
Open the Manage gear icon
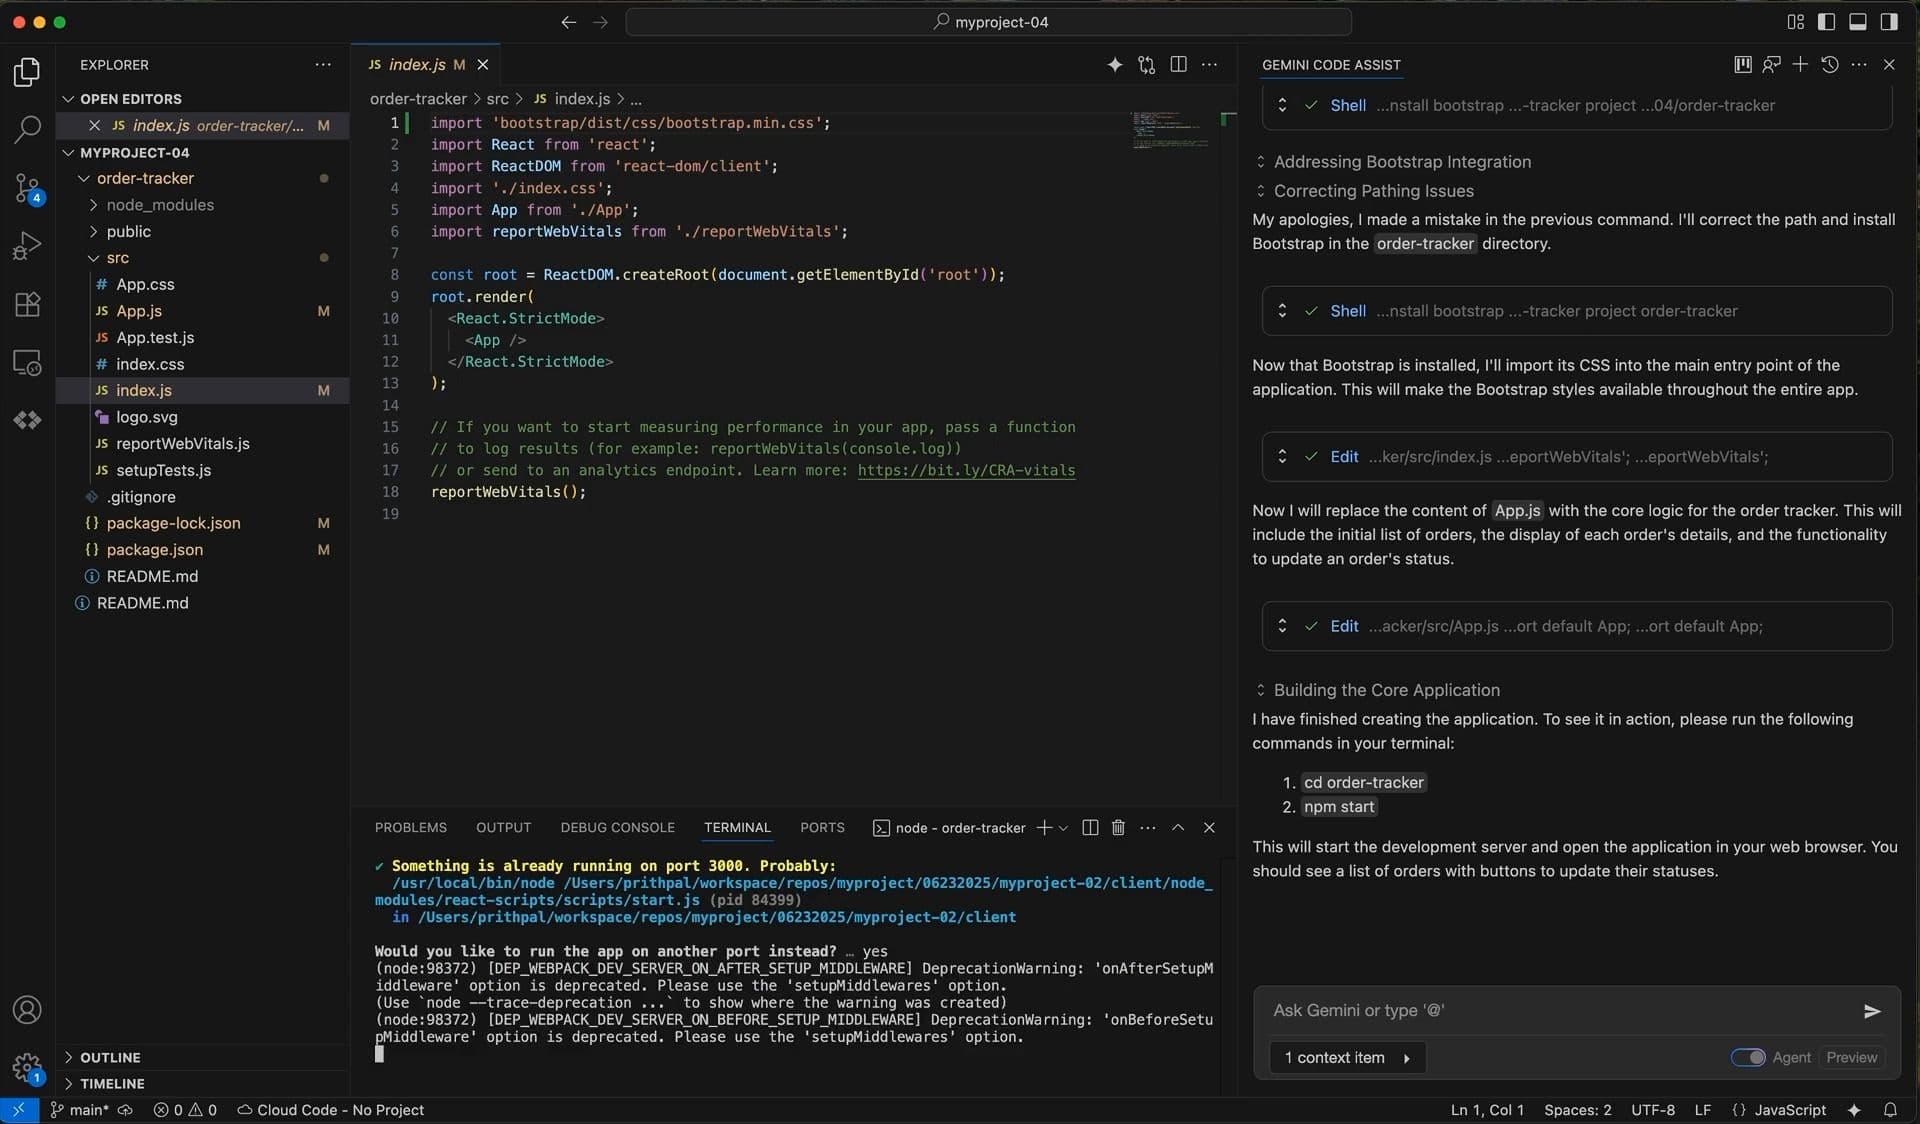point(27,1068)
